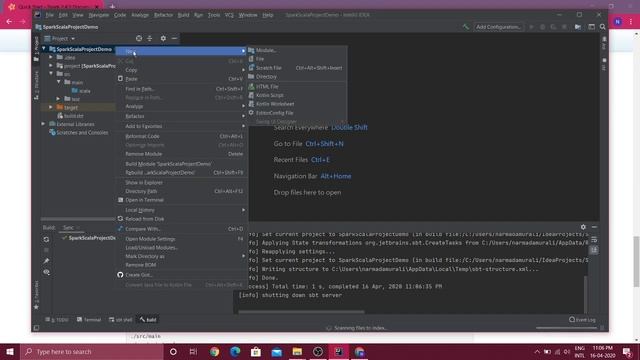Open the Project Structure icon in toolbar

click(578, 27)
